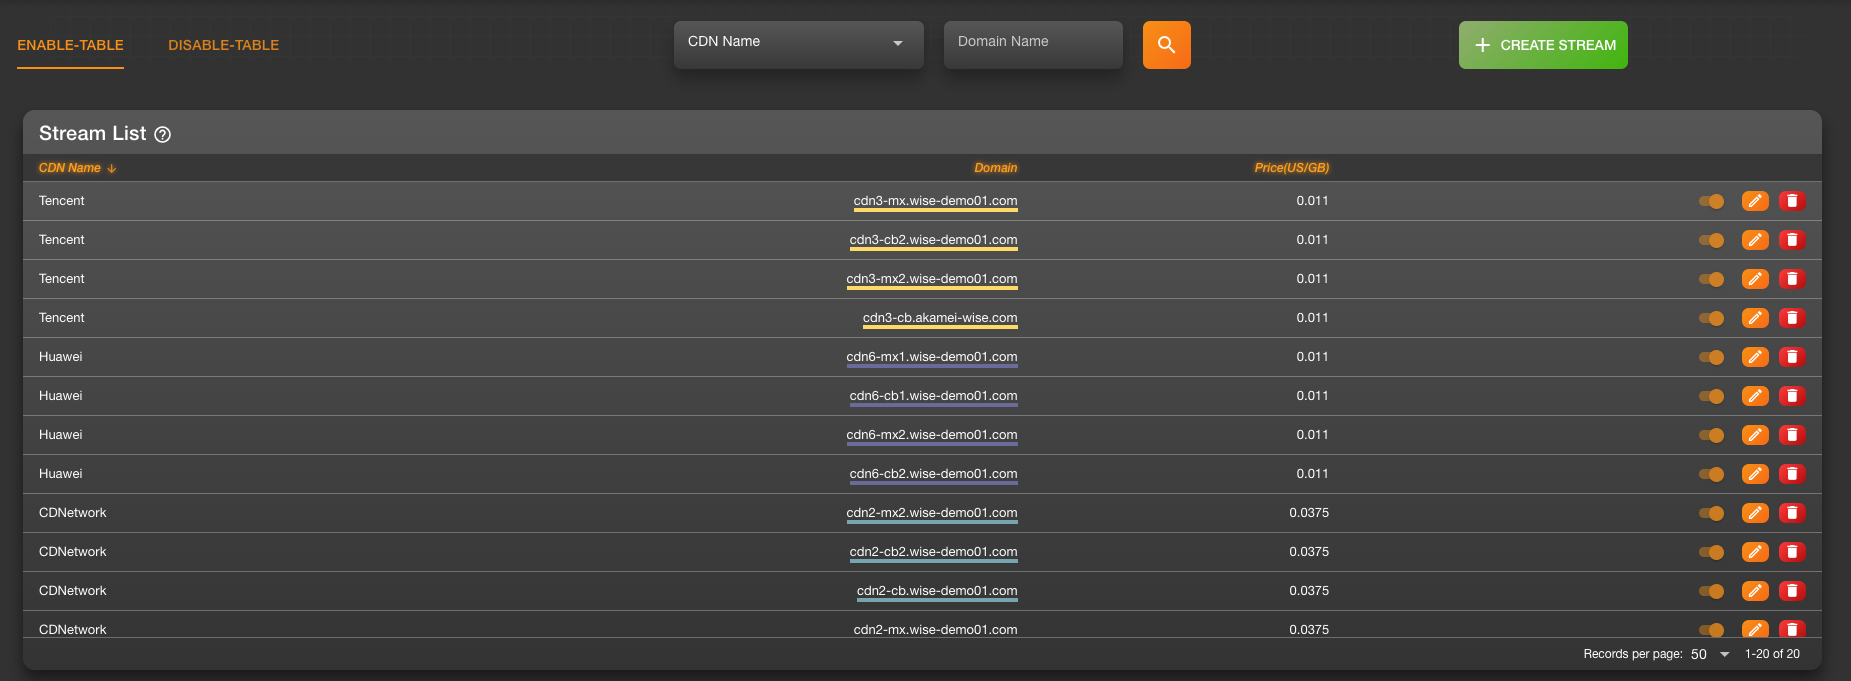Click the CREATE STREAM button
The width and height of the screenshot is (1851, 681).
pos(1543,45)
